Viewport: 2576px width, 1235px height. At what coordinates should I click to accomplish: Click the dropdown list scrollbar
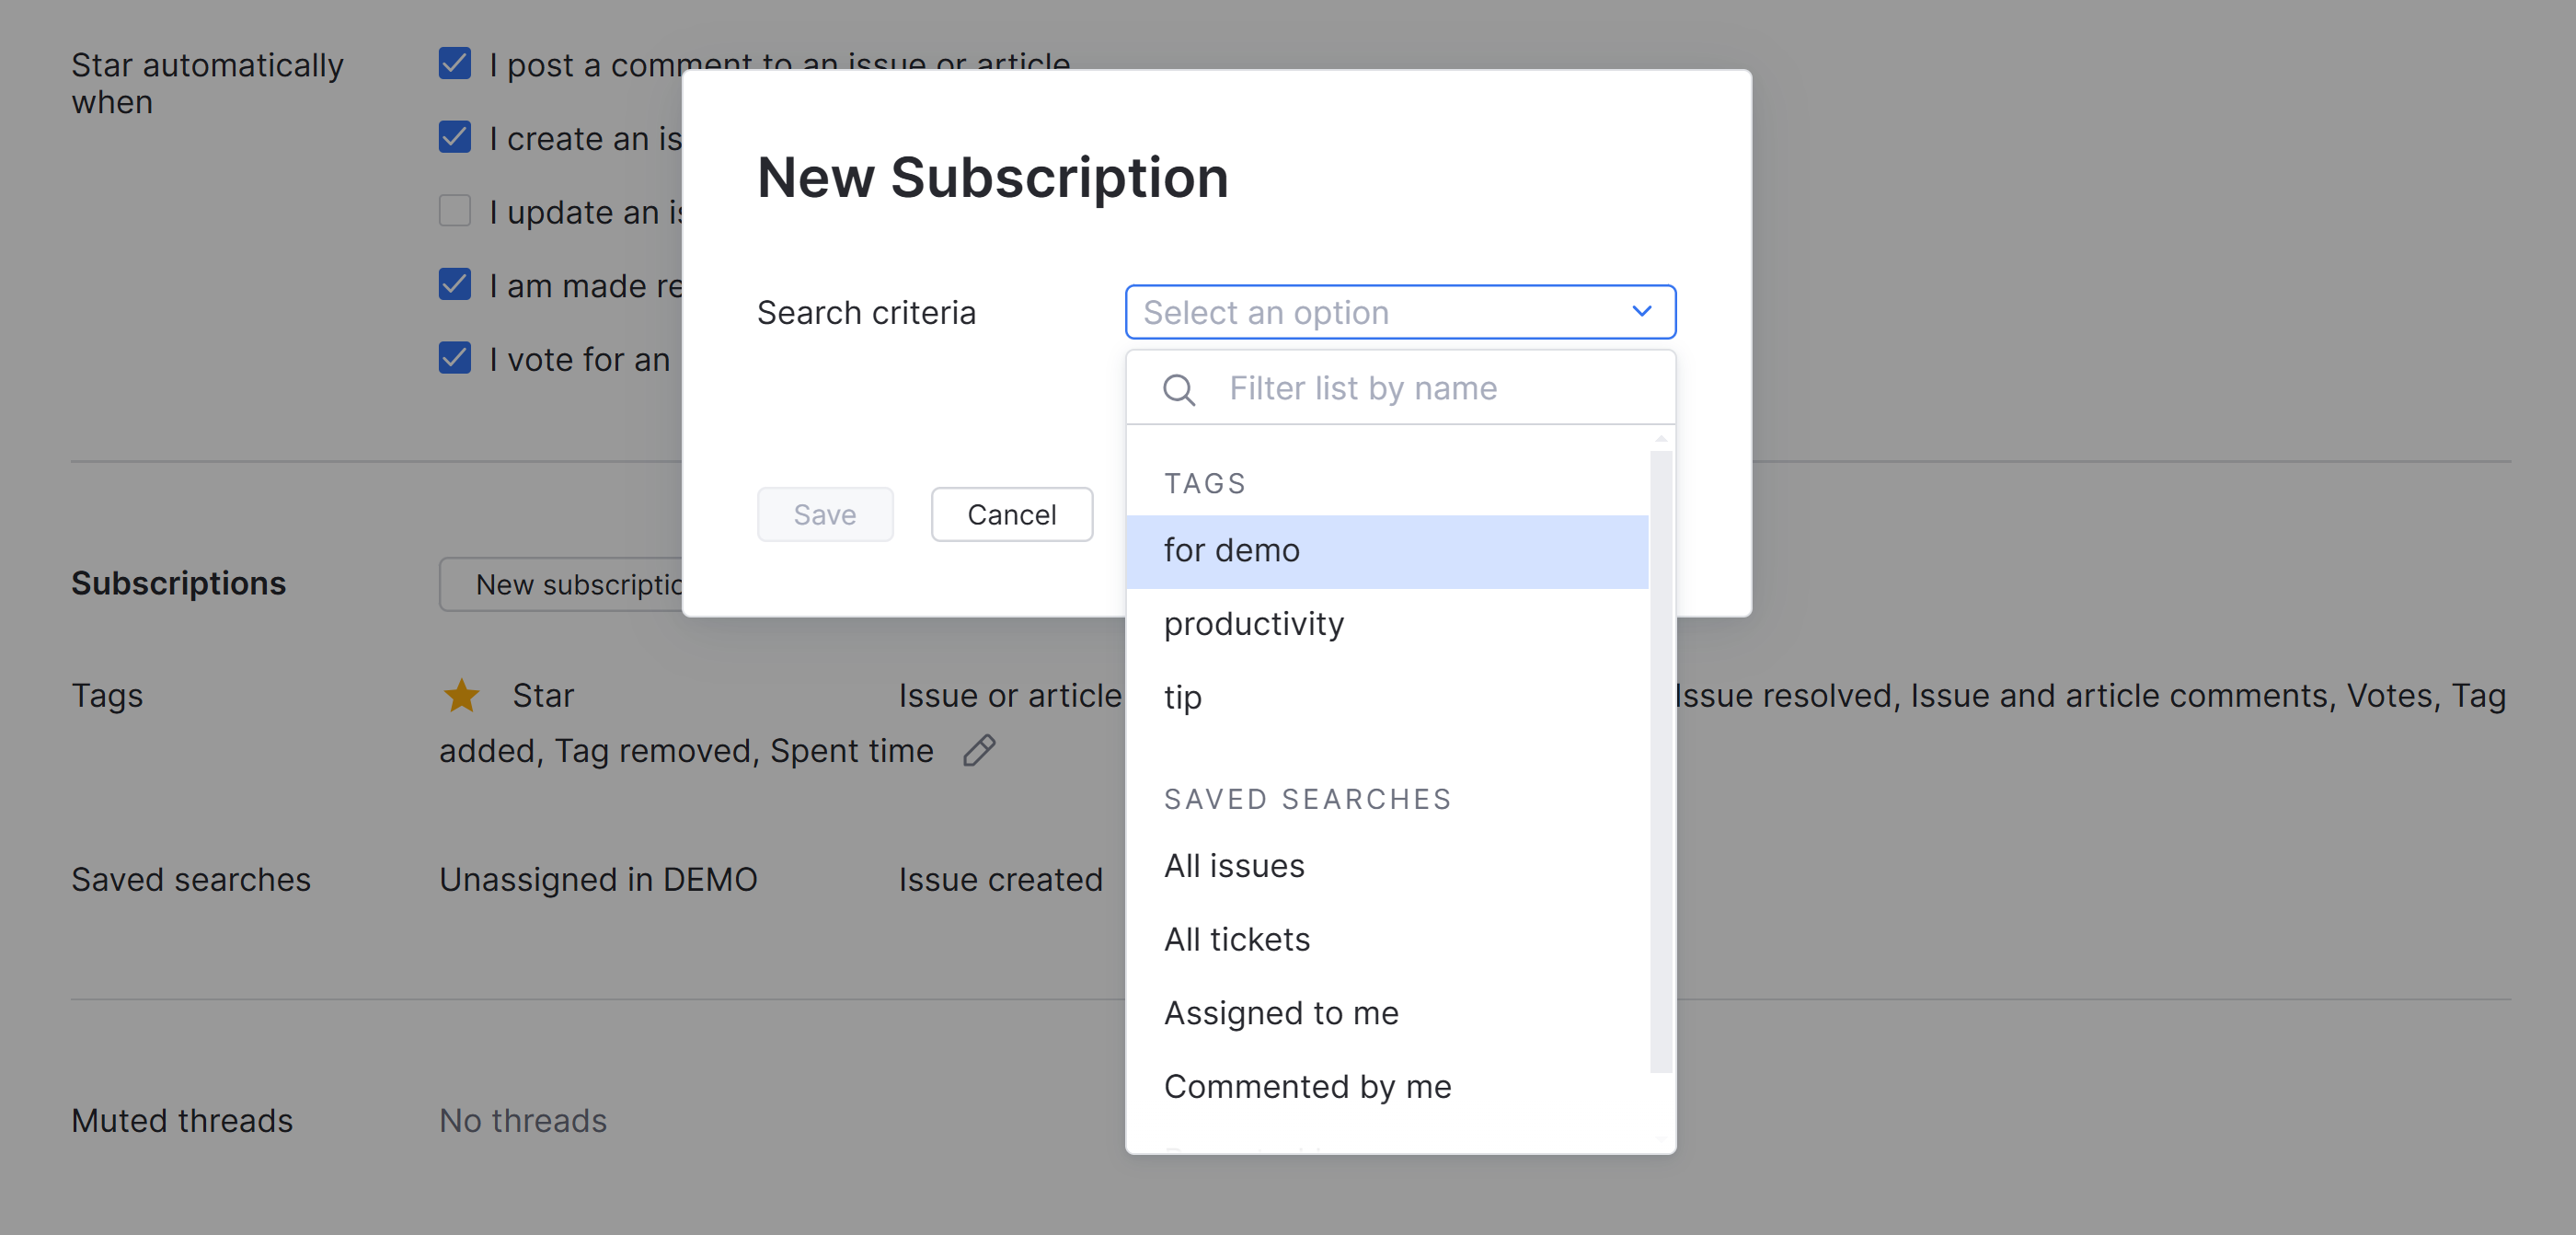tap(1660, 760)
